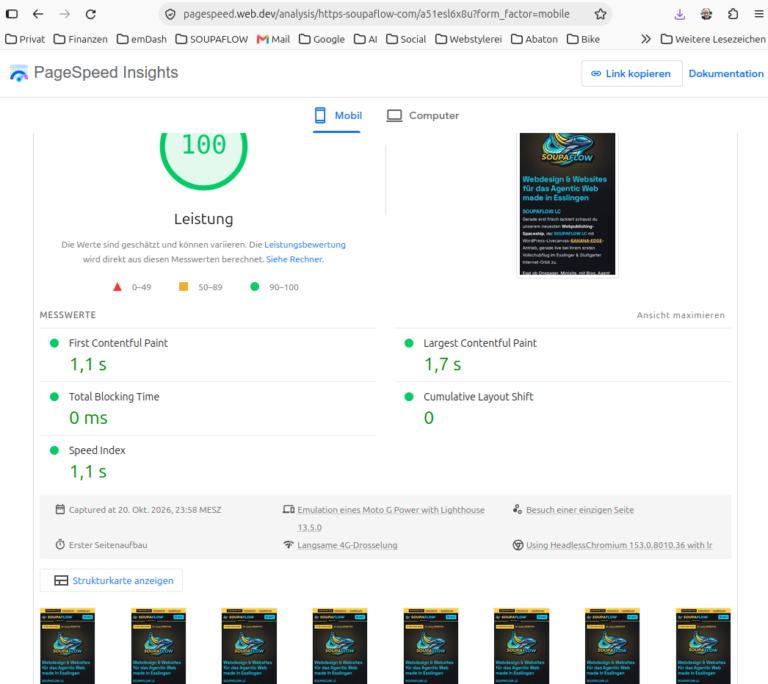Click the browser forward arrow
The height and width of the screenshot is (684, 768).
[64, 14]
